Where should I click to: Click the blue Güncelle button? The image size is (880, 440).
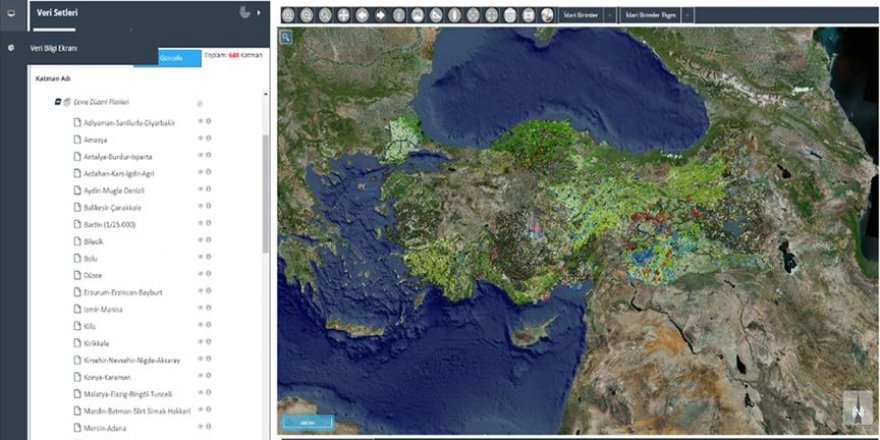[x=172, y=58]
